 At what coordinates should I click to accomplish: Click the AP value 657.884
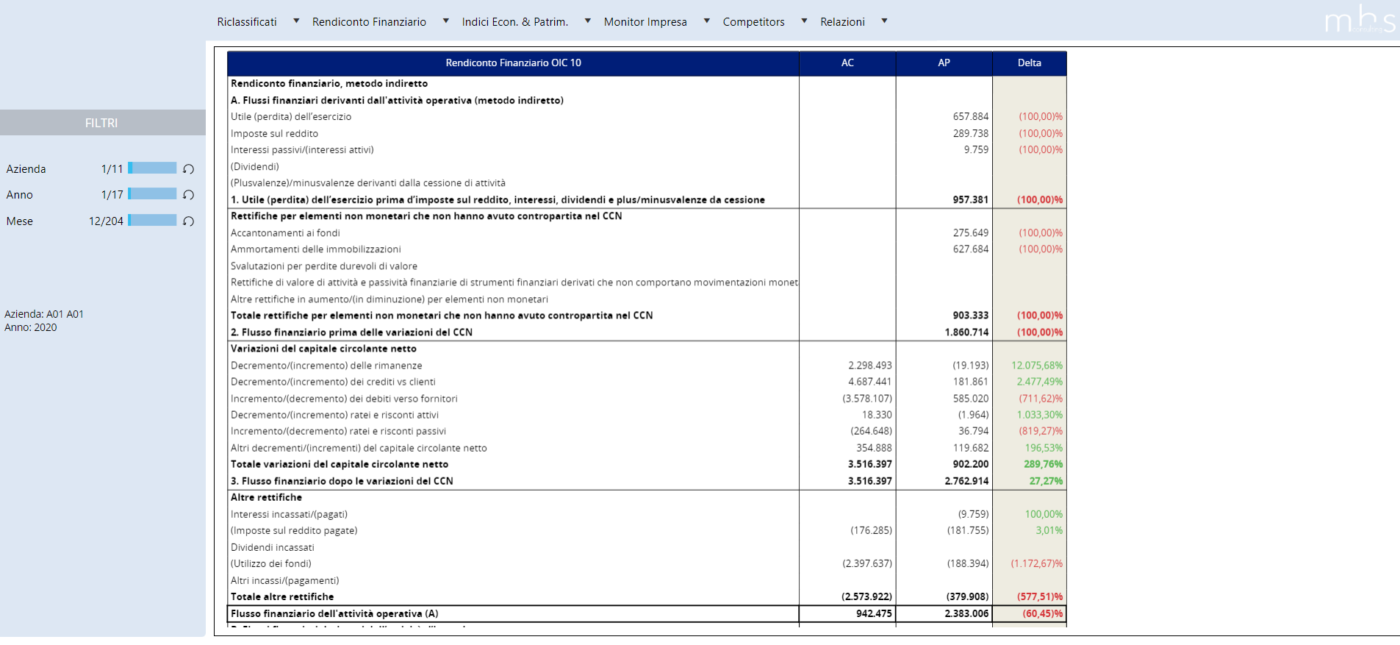pos(970,117)
